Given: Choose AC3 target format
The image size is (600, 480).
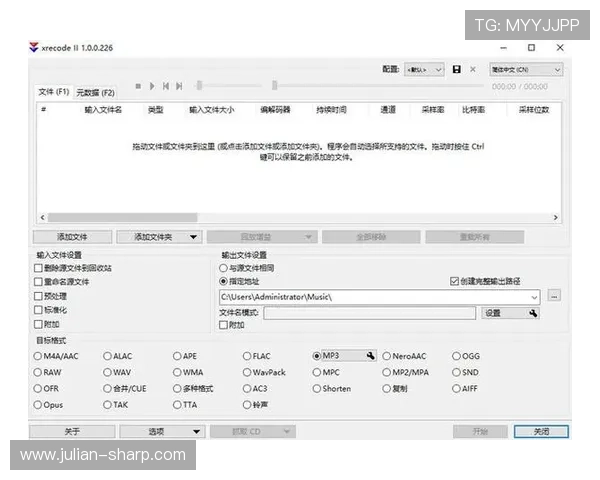Looking at the screenshot, I should (x=247, y=389).
